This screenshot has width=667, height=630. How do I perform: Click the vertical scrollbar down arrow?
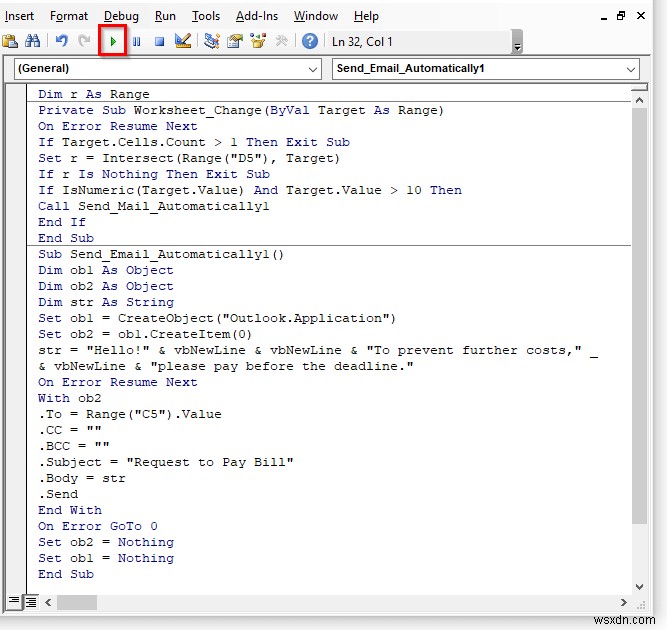point(639,587)
